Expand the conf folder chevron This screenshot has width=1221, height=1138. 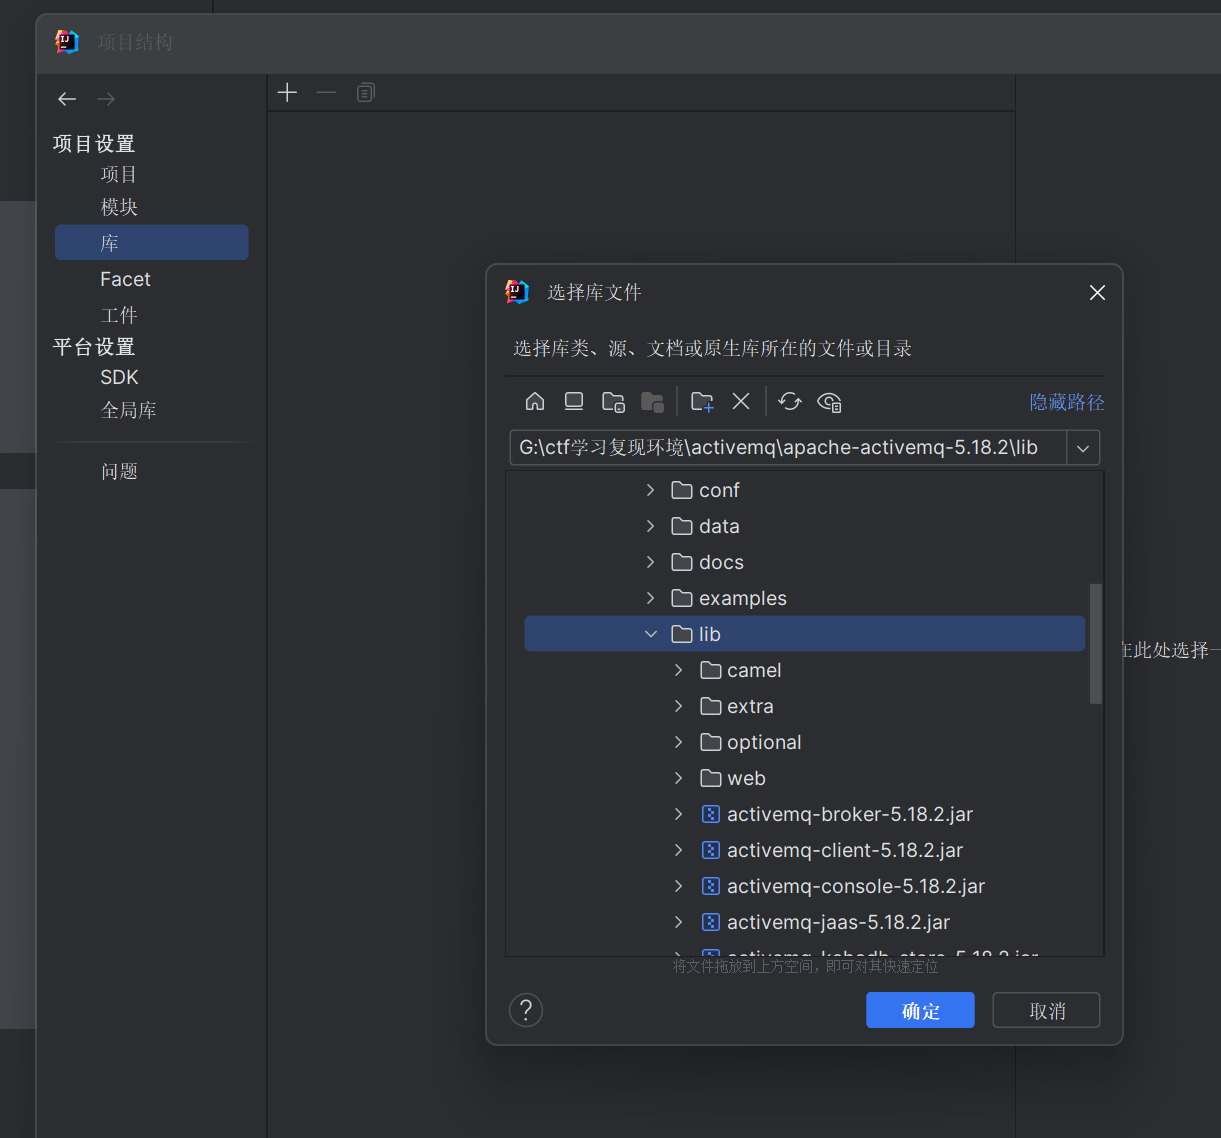(x=651, y=490)
